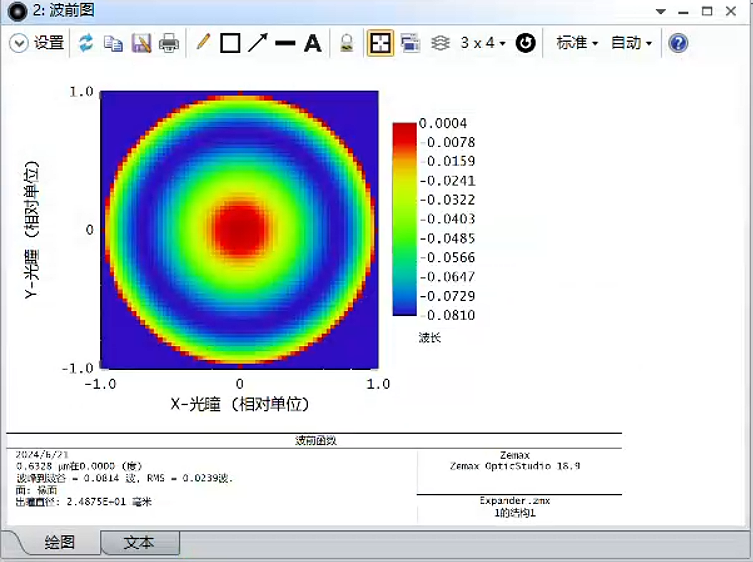Select the rectangle drawing tool

[x=230, y=43]
